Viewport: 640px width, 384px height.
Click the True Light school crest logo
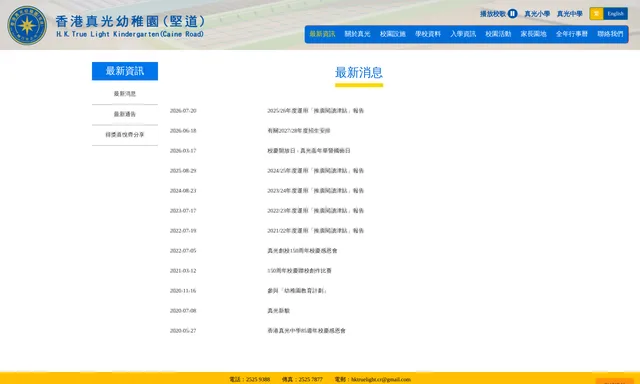[27, 25]
